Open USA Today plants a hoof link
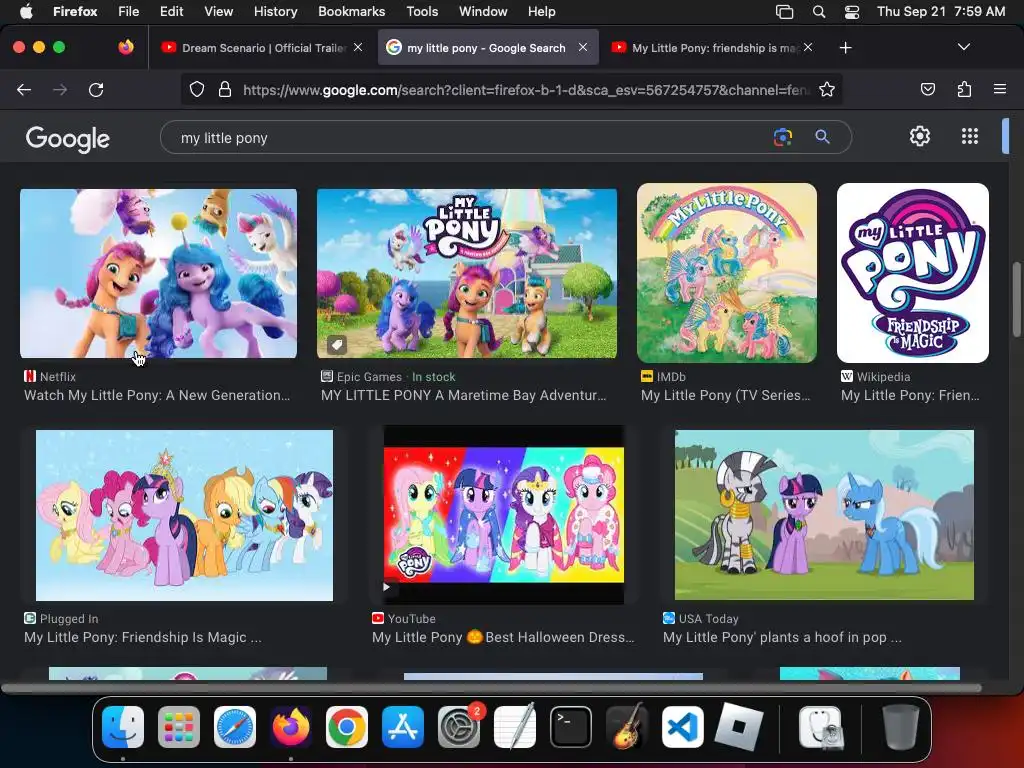Viewport: 1024px width, 768px height. pos(782,637)
